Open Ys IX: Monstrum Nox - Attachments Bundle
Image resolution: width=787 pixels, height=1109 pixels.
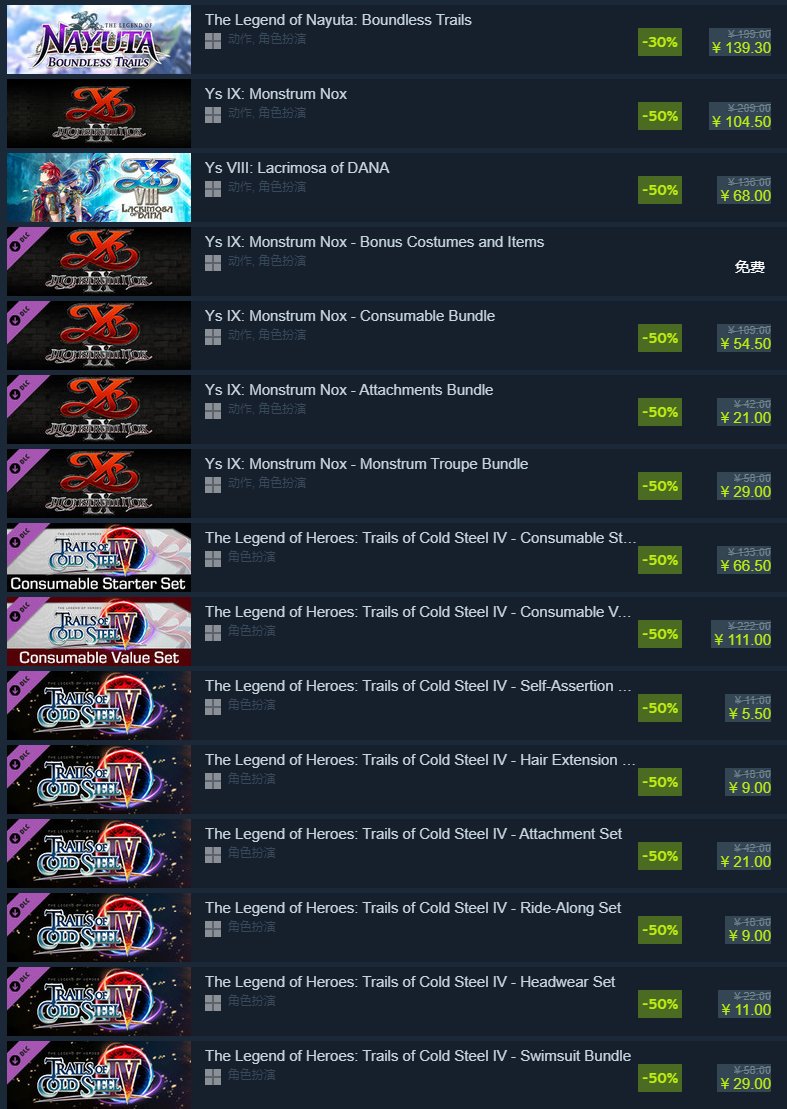(349, 390)
